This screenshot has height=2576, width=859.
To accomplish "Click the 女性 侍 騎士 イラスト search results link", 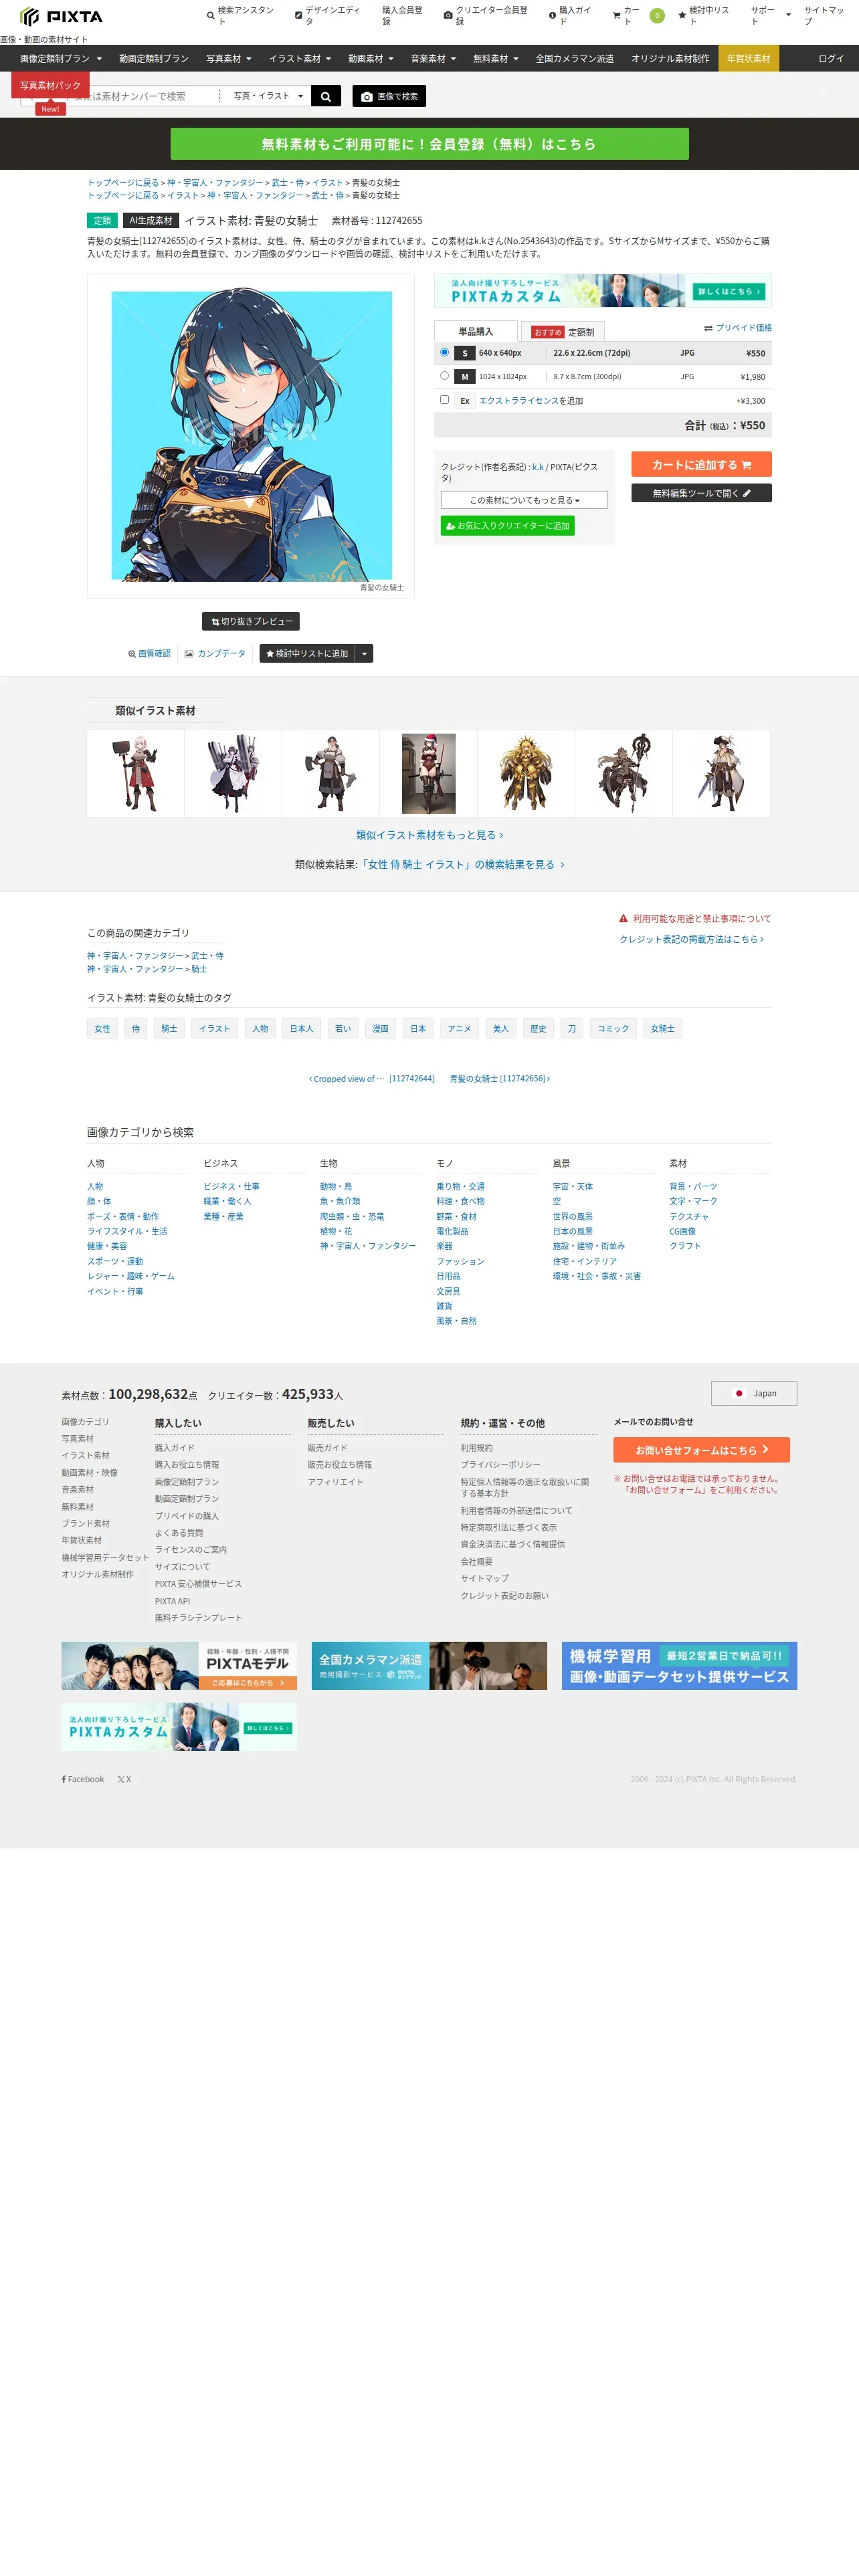I will pos(461,864).
